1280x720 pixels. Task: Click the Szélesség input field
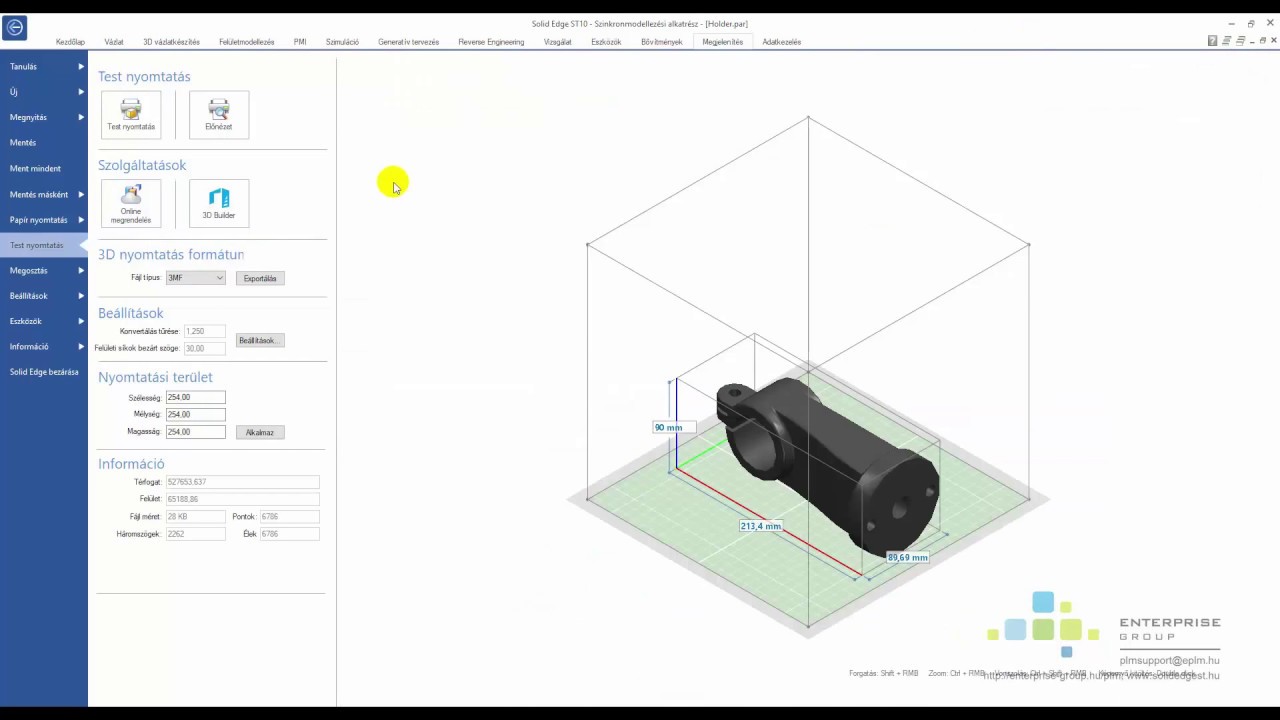tap(195, 397)
